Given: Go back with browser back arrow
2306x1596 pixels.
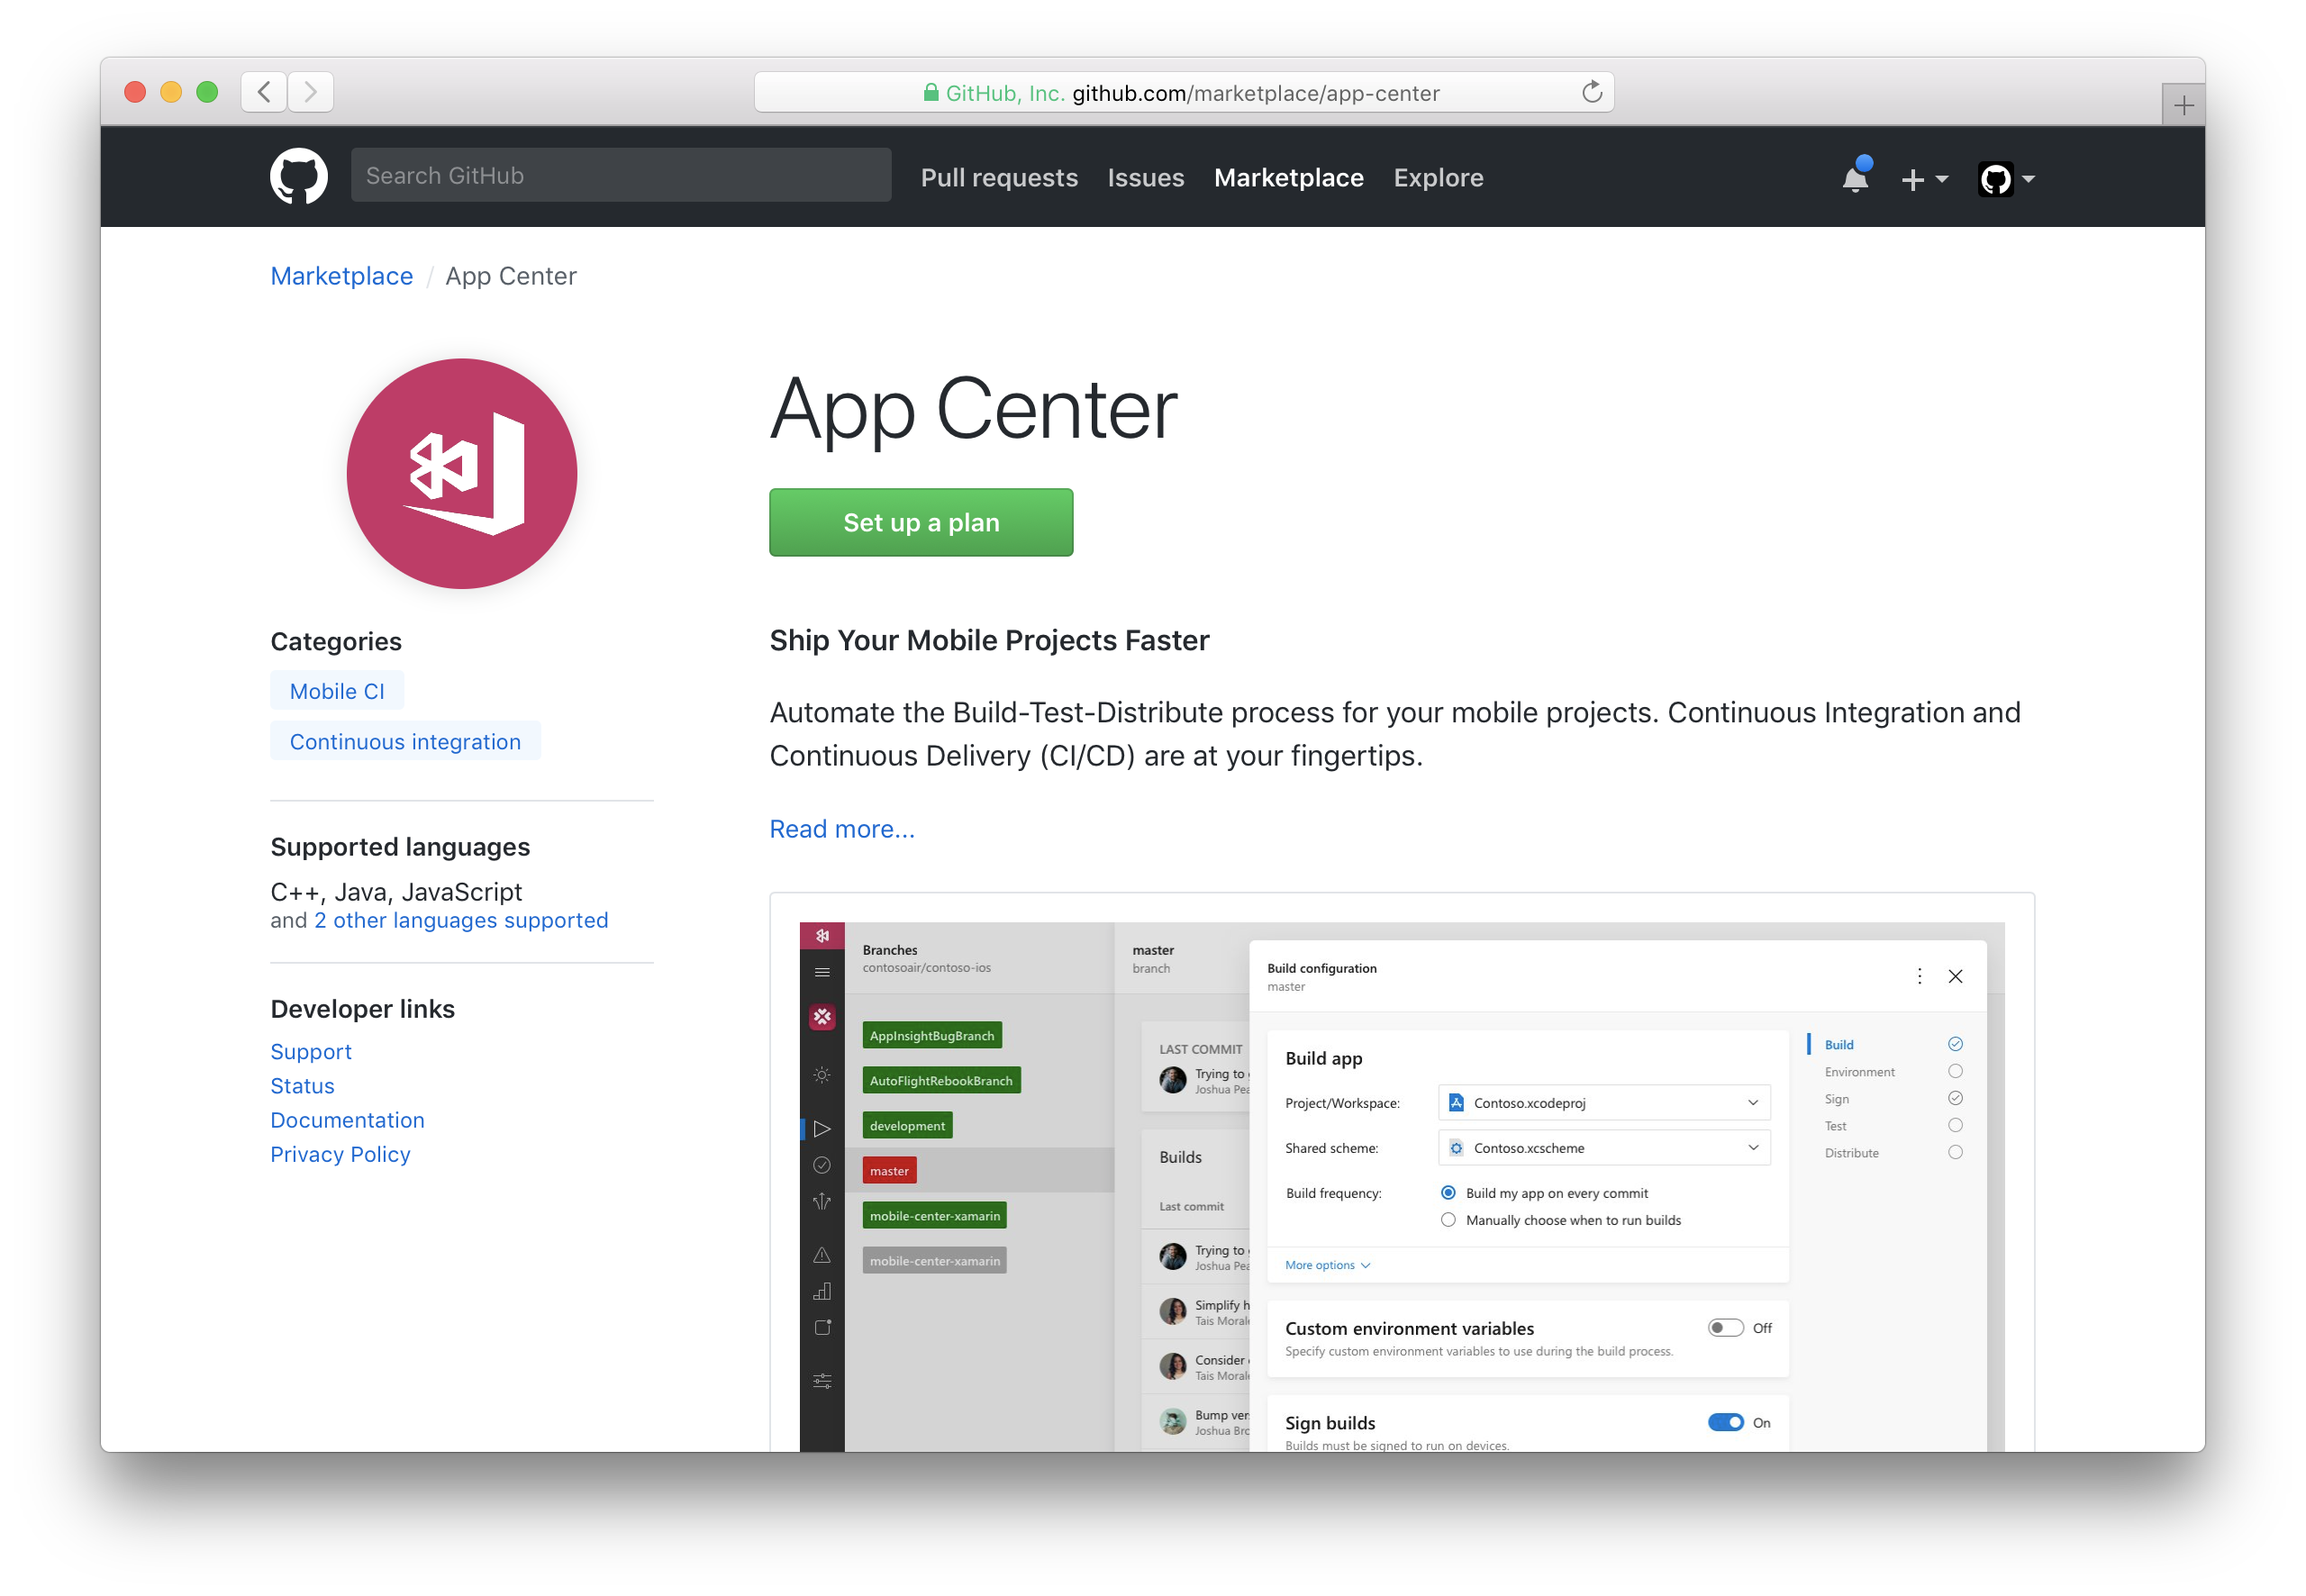Looking at the screenshot, I should (264, 92).
